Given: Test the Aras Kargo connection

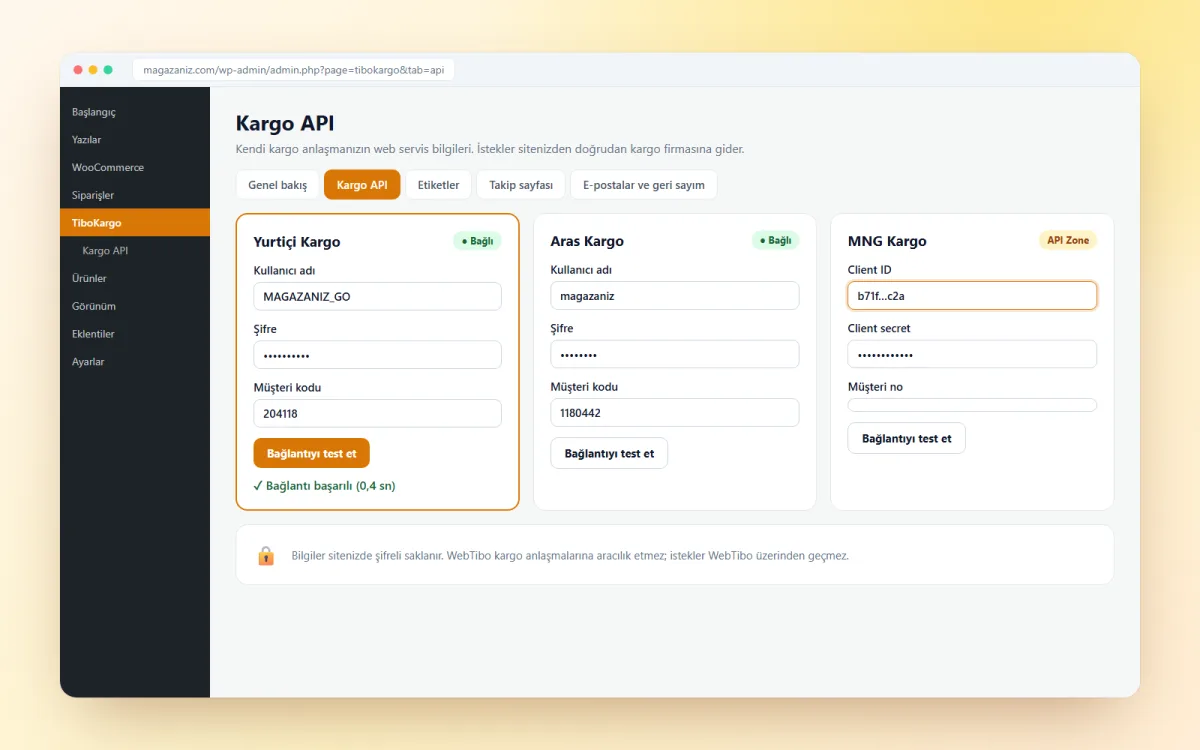Looking at the screenshot, I should tap(609, 453).
